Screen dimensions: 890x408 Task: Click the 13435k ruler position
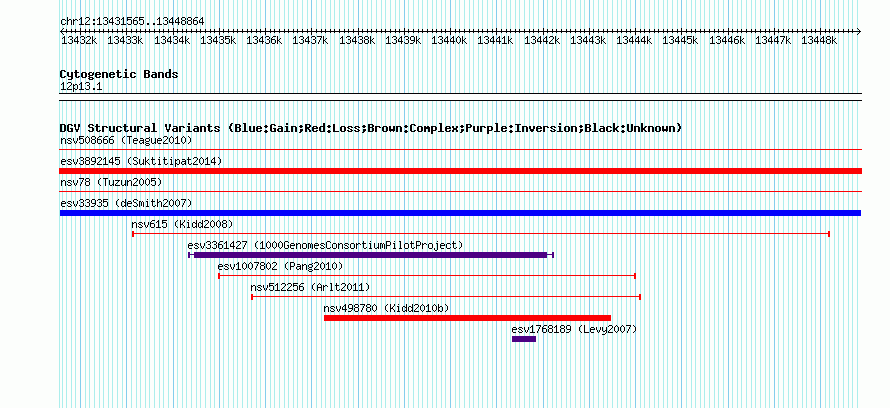[x=217, y=40]
